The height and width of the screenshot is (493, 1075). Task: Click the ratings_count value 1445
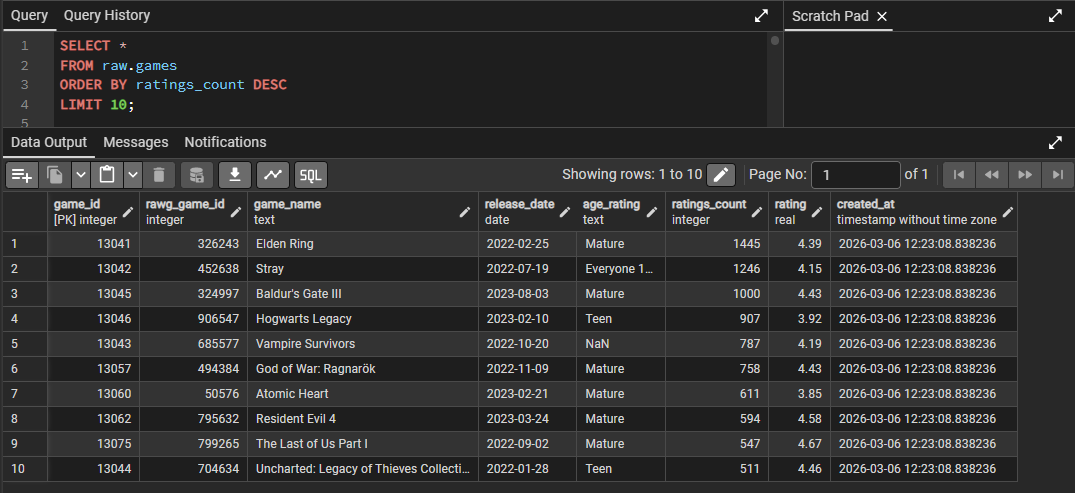pos(716,244)
